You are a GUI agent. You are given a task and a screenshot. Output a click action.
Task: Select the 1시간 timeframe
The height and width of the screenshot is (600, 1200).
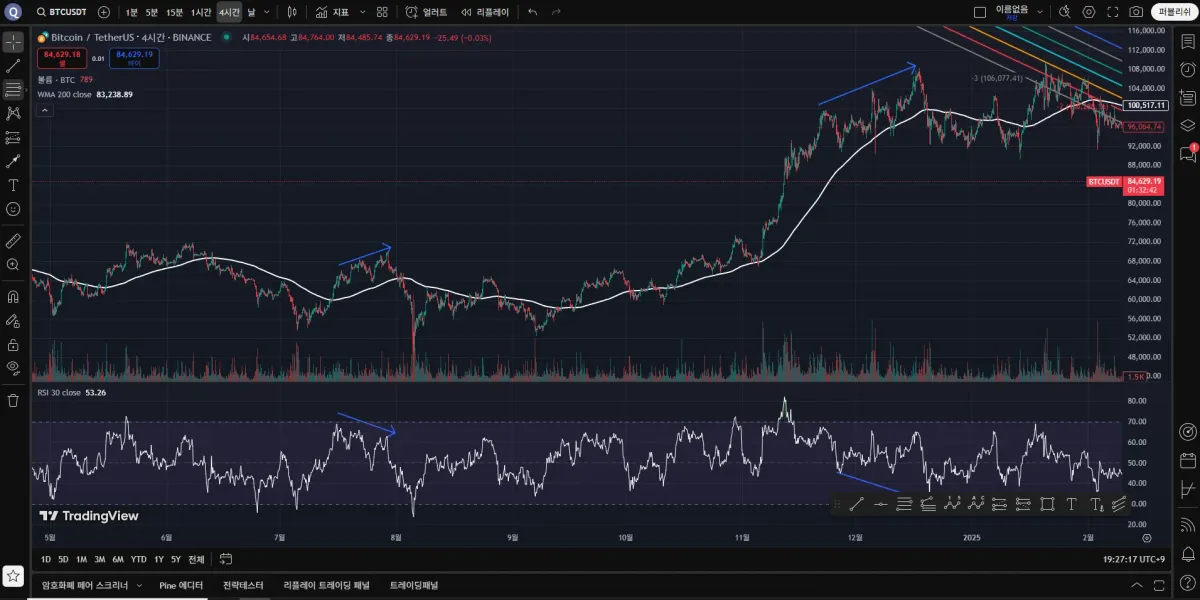point(201,12)
